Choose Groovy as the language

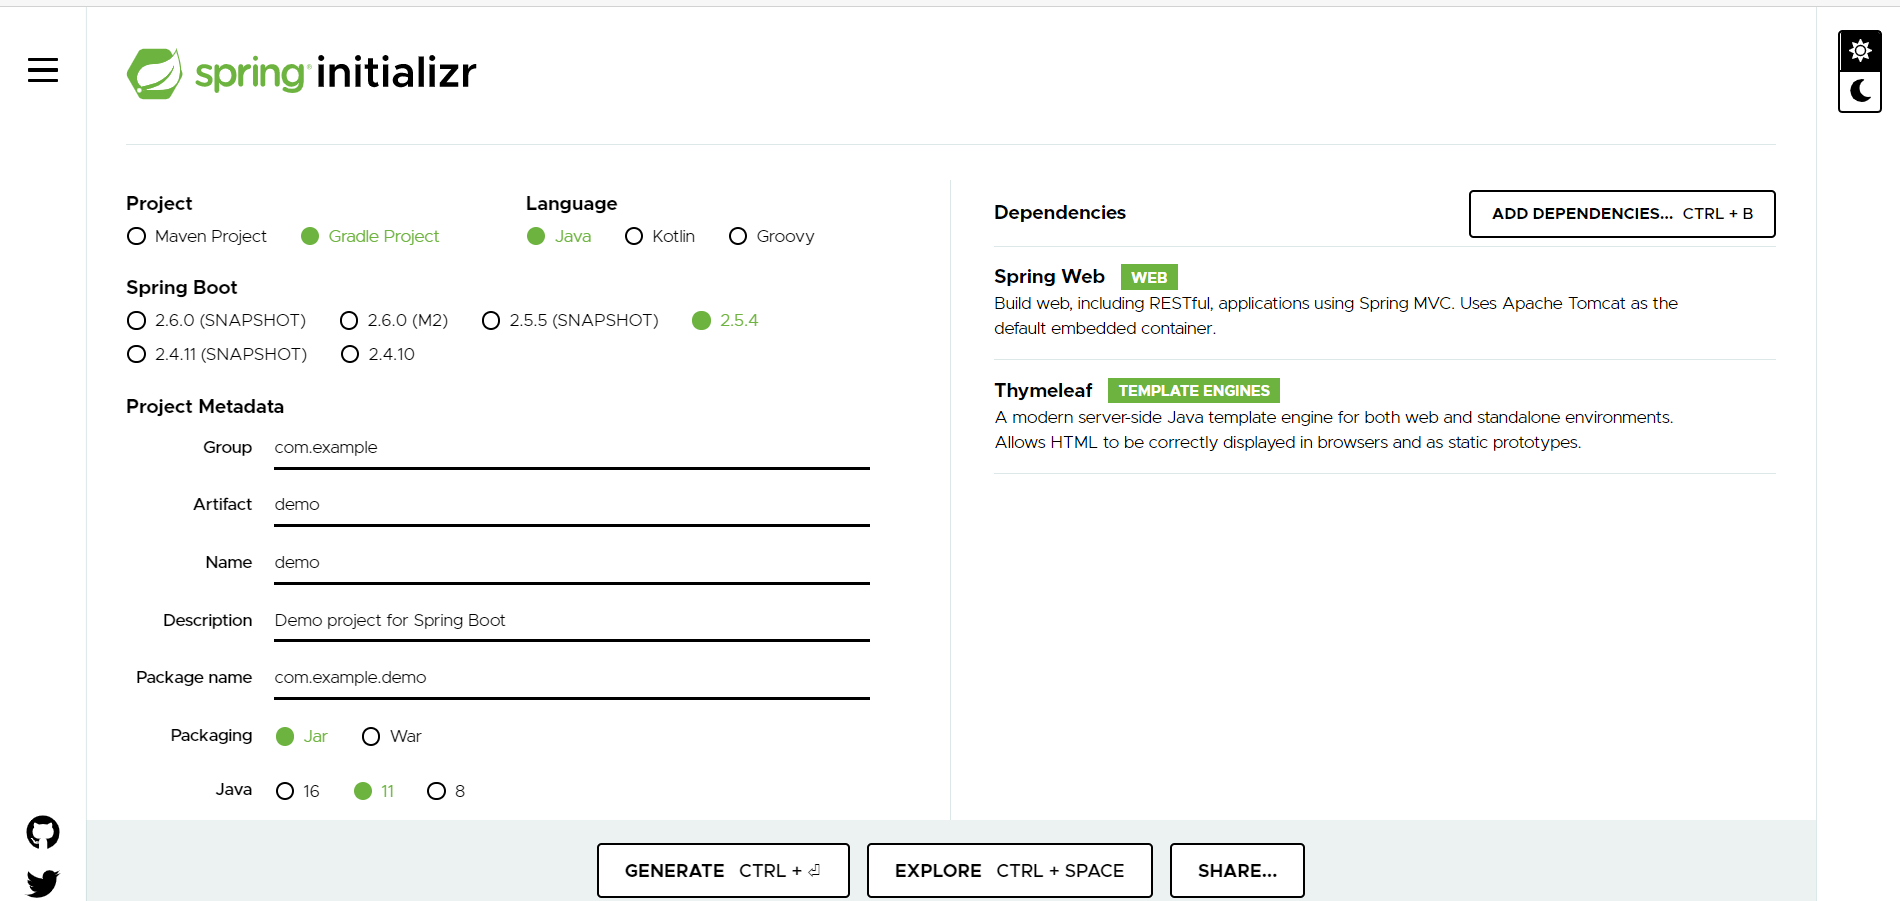click(772, 236)
